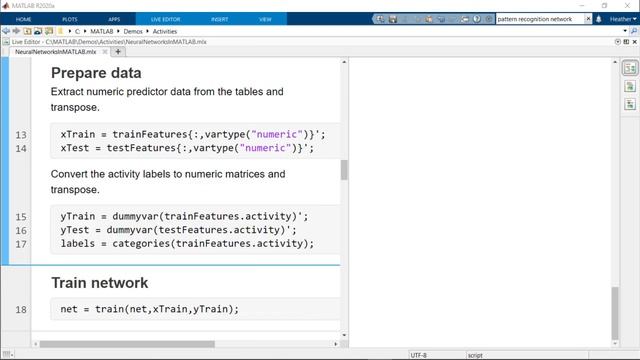The image size is (640, 360).
Task: Select hide code view icon
Action: coord(630,104)
